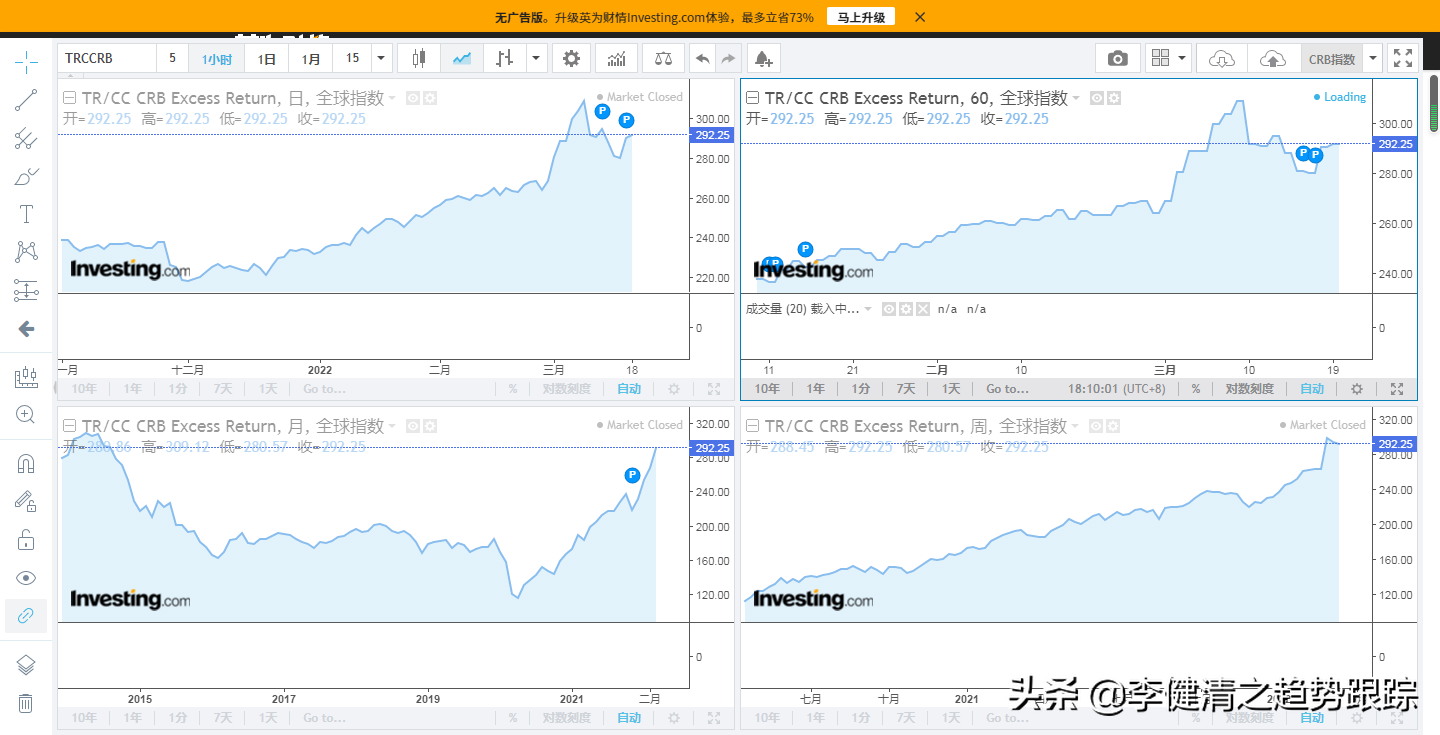
Task: Toggle 自动 auto scale on 60-minute chart
Action: coord(1312,389)
